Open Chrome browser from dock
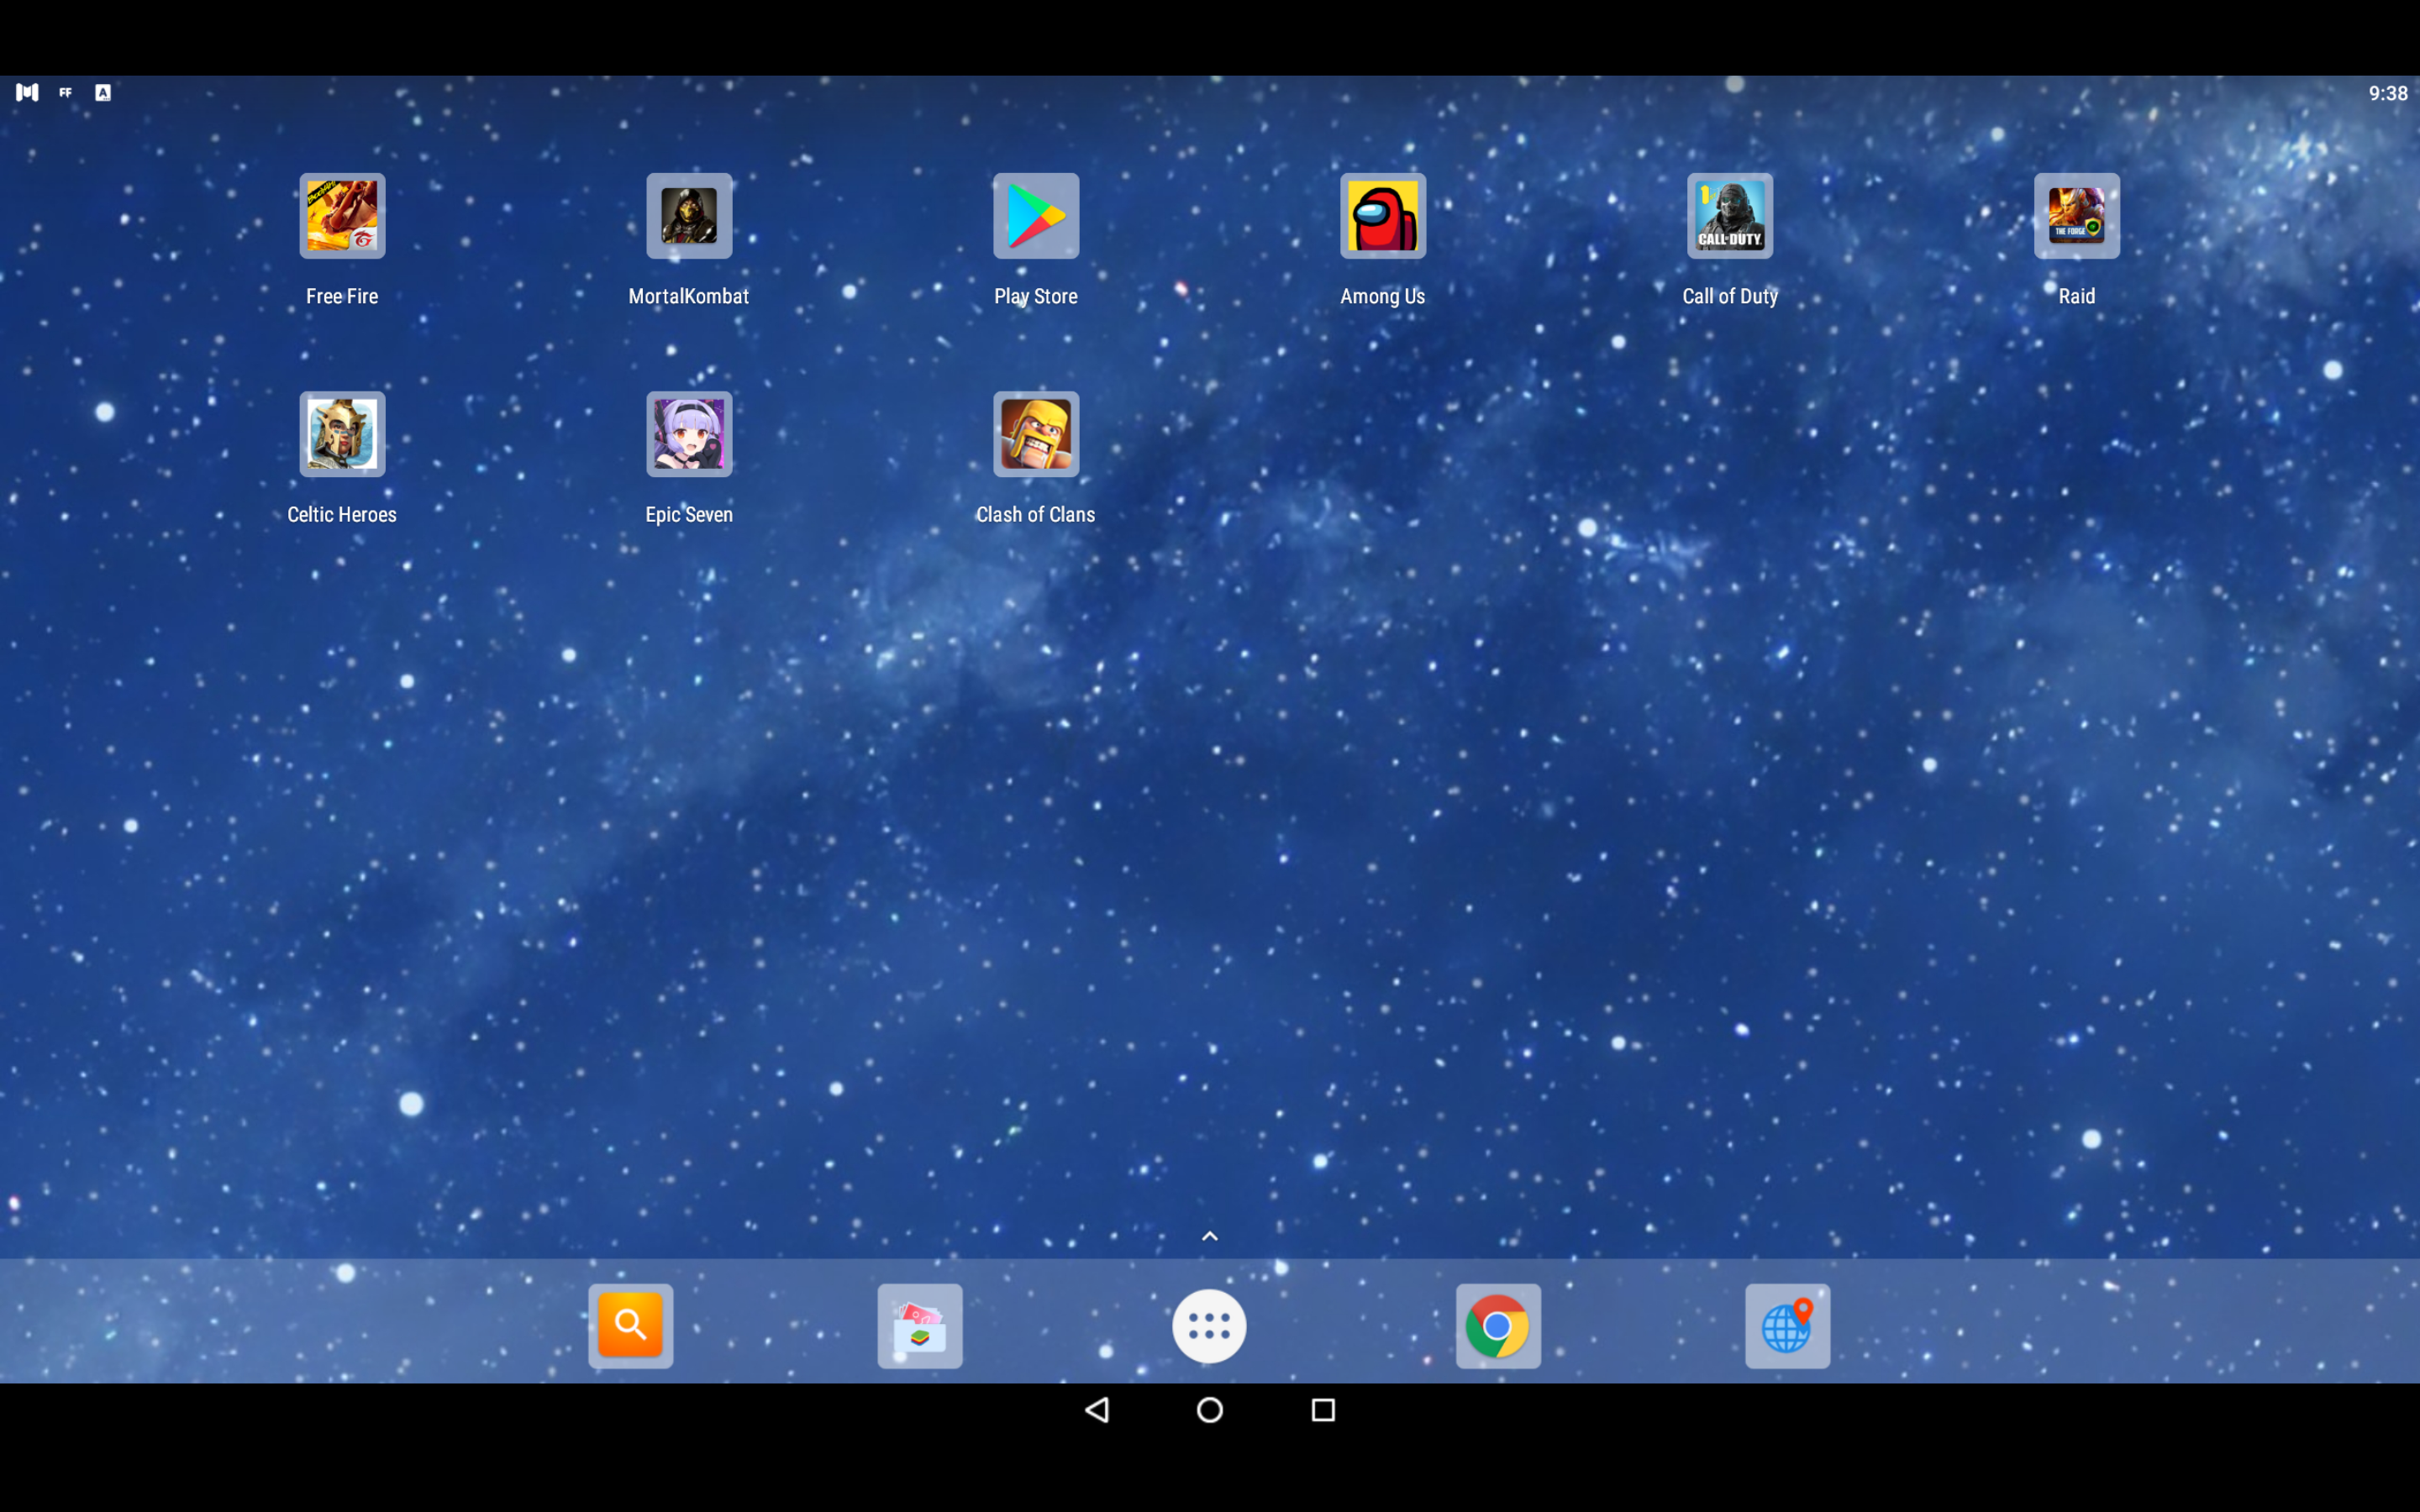2420x1512 pixels. [x=1497, y=1324]
